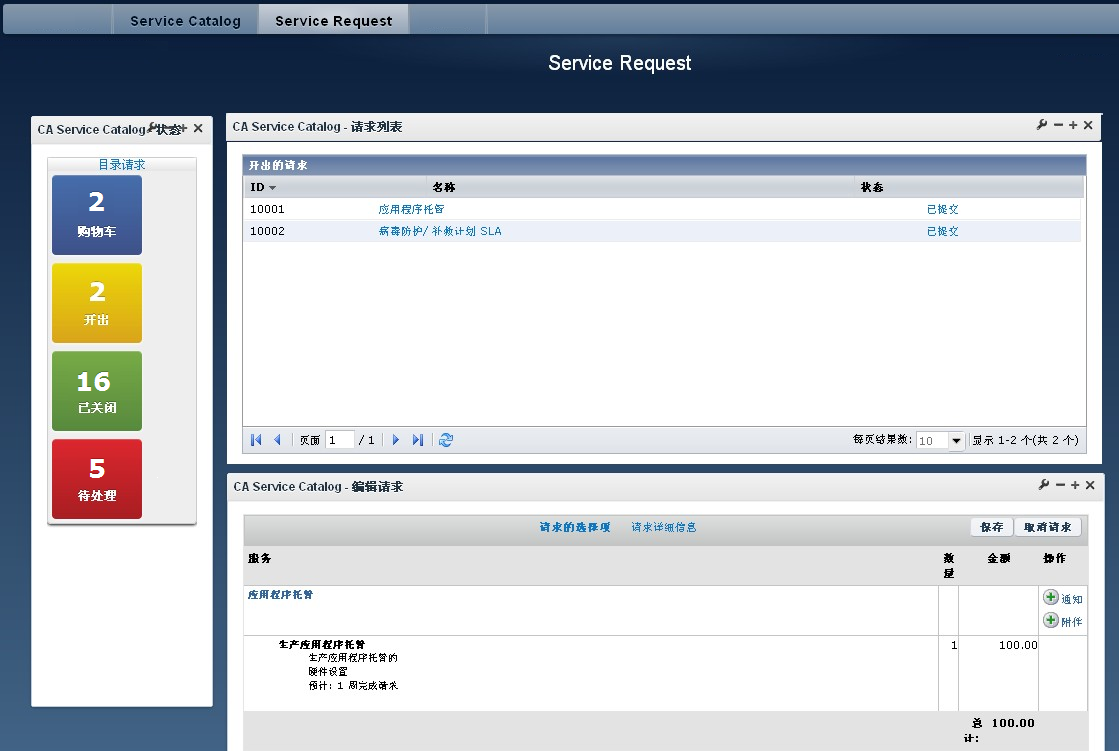
Task: Open request 应用程序托管 link
Action: coord(411,209)
